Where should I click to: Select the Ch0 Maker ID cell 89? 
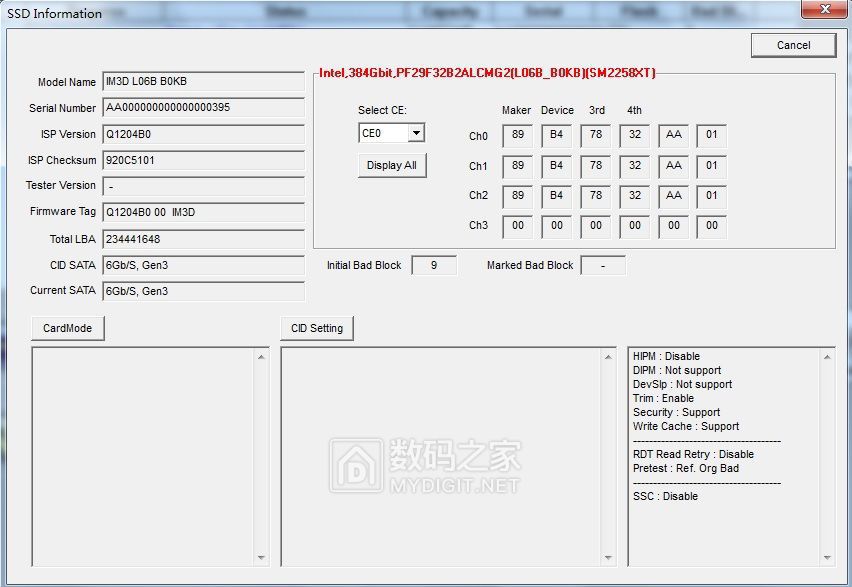click(517, 136)
